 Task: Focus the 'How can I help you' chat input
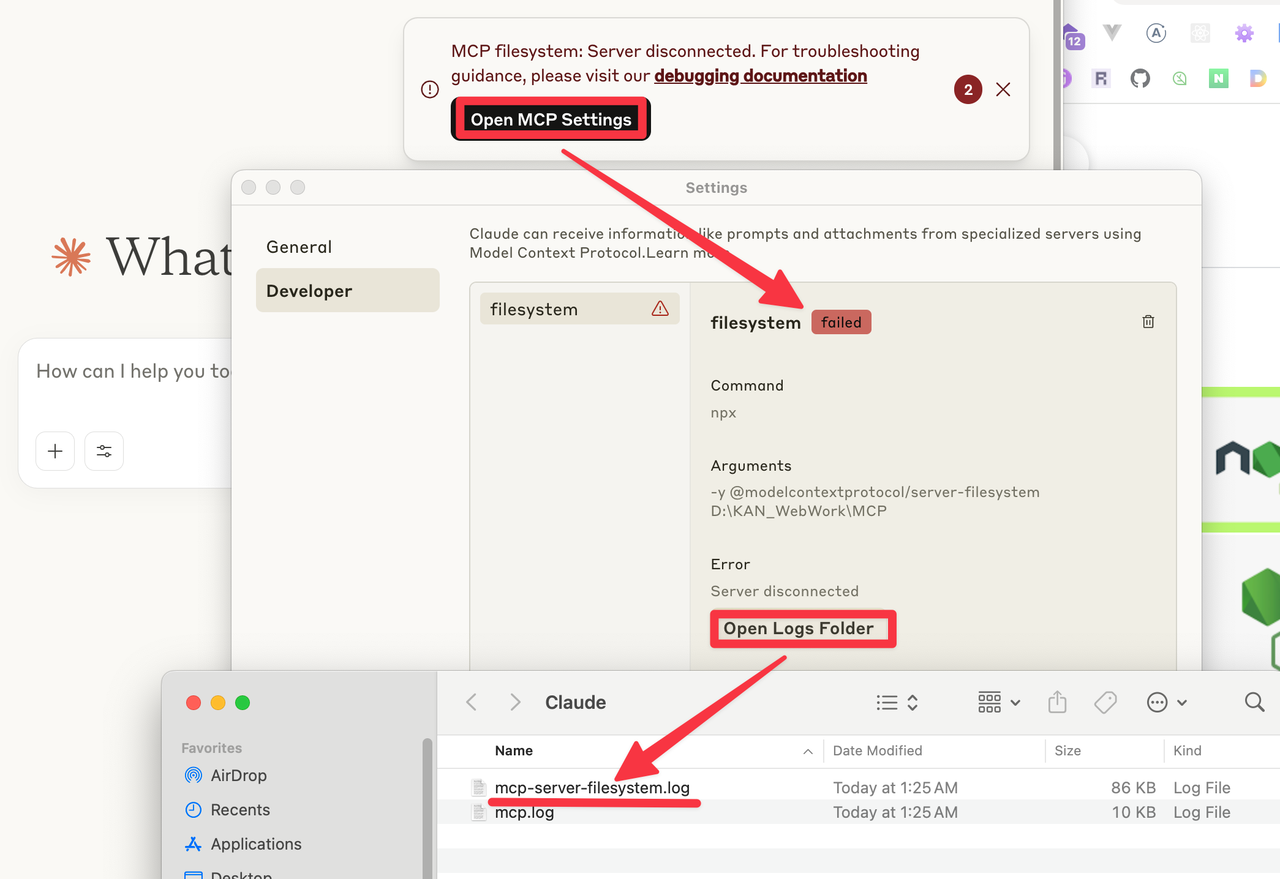point(134,371)
